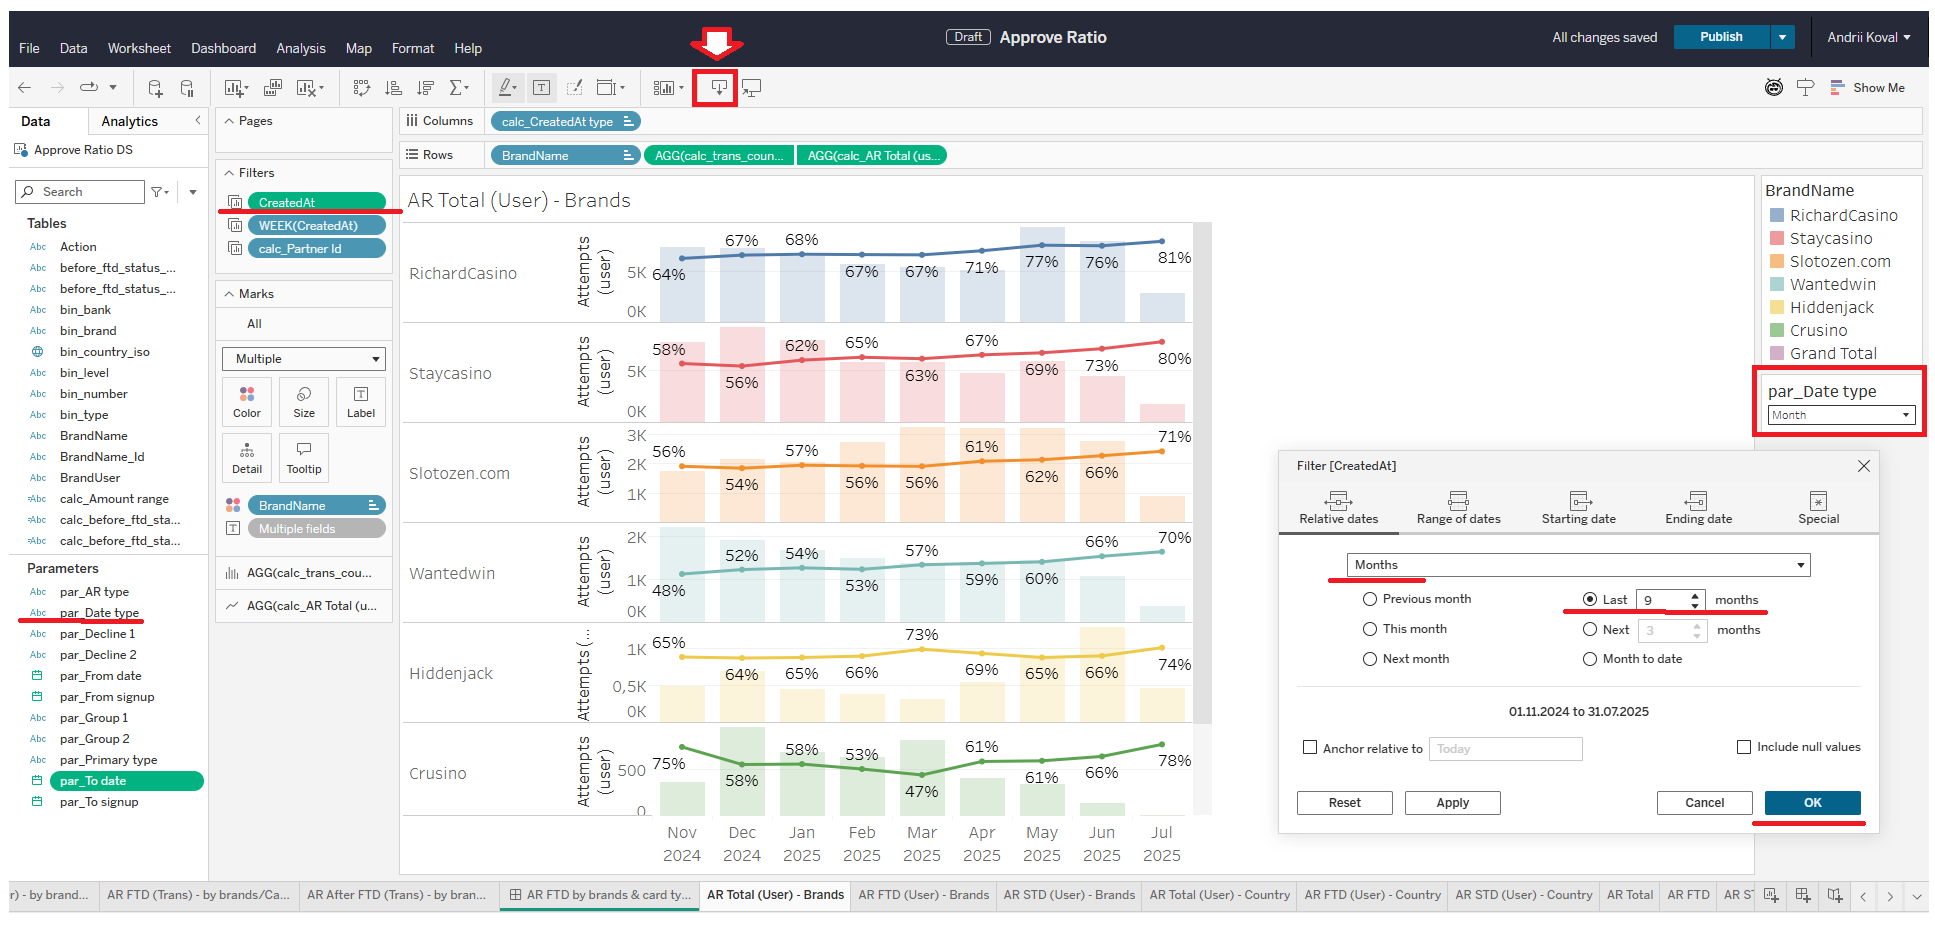Click the Staycasino red legend swatch

tap(1777, 238)
